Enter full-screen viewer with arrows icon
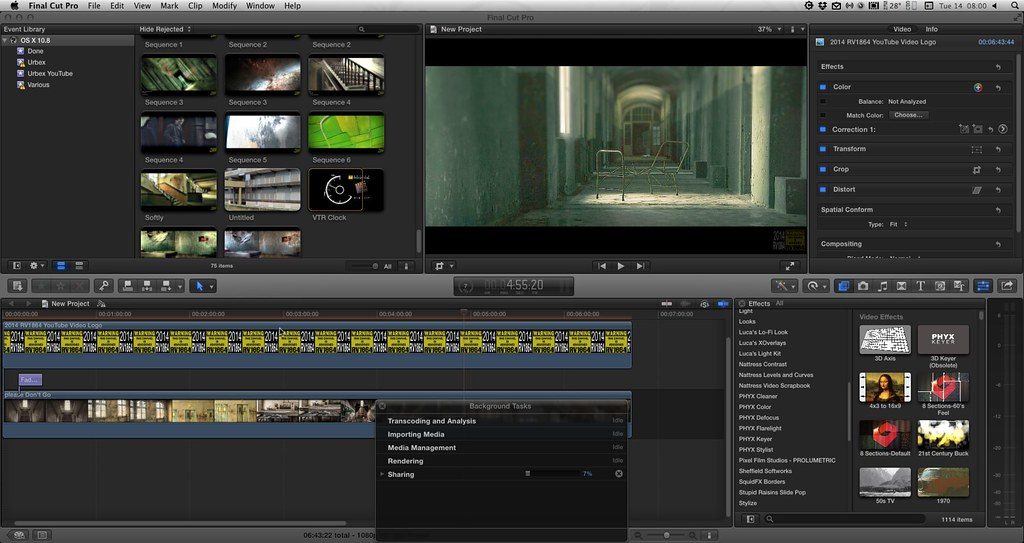Screen dimensions: 1024x543 [790, 266]
